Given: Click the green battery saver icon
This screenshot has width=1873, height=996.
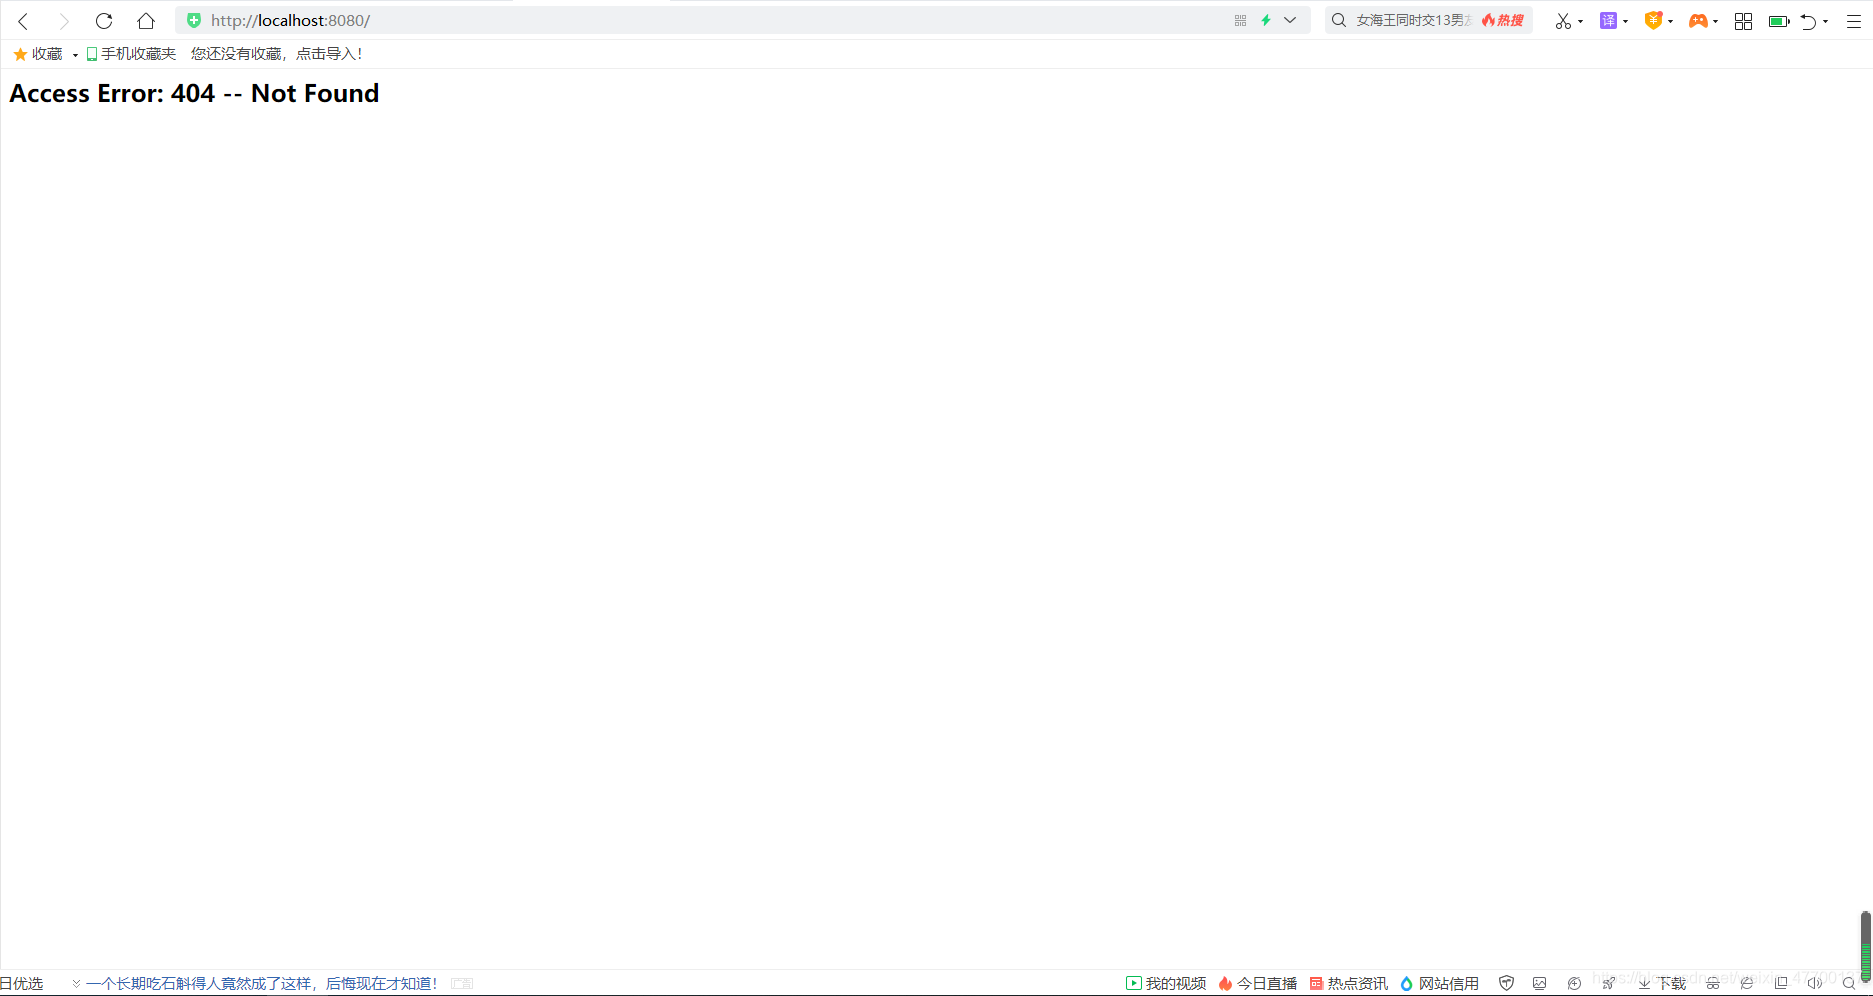Looking at the screenshot, I should [1778, 21].
